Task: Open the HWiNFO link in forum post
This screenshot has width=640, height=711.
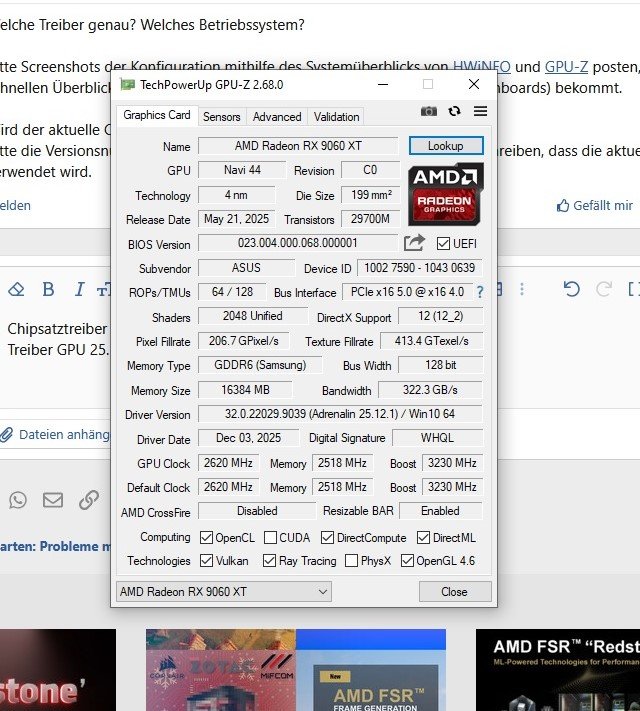Action: 482,67
